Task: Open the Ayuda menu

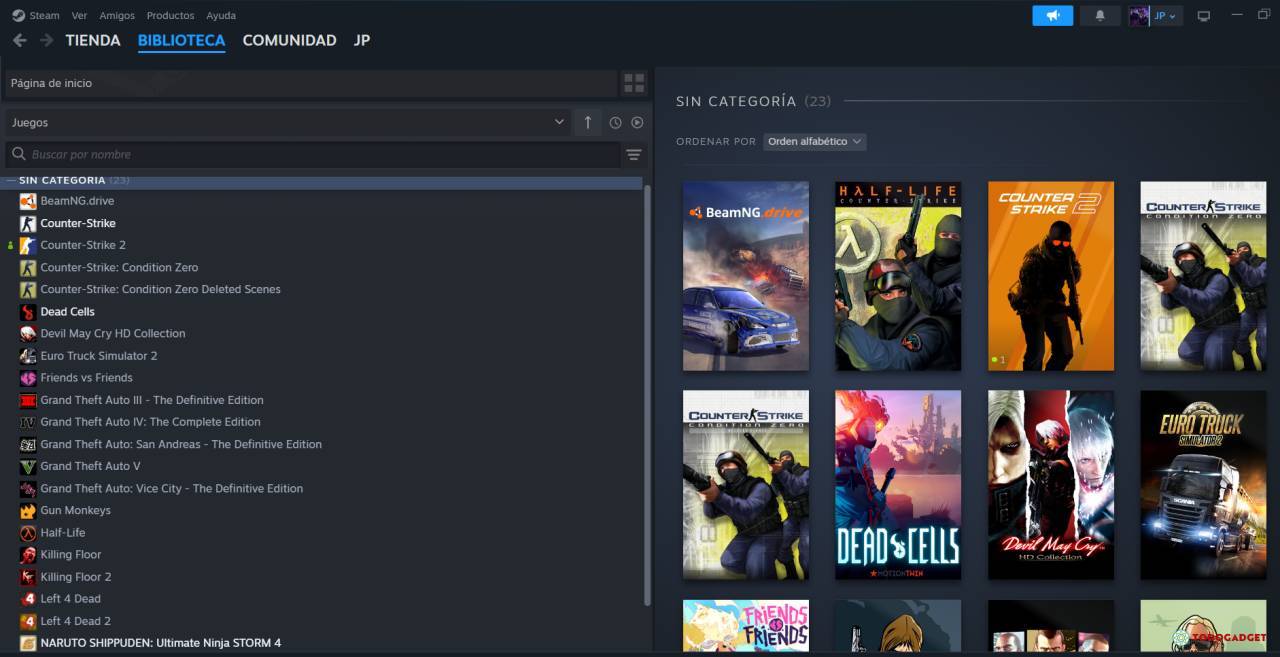Action: coord(220,15)
